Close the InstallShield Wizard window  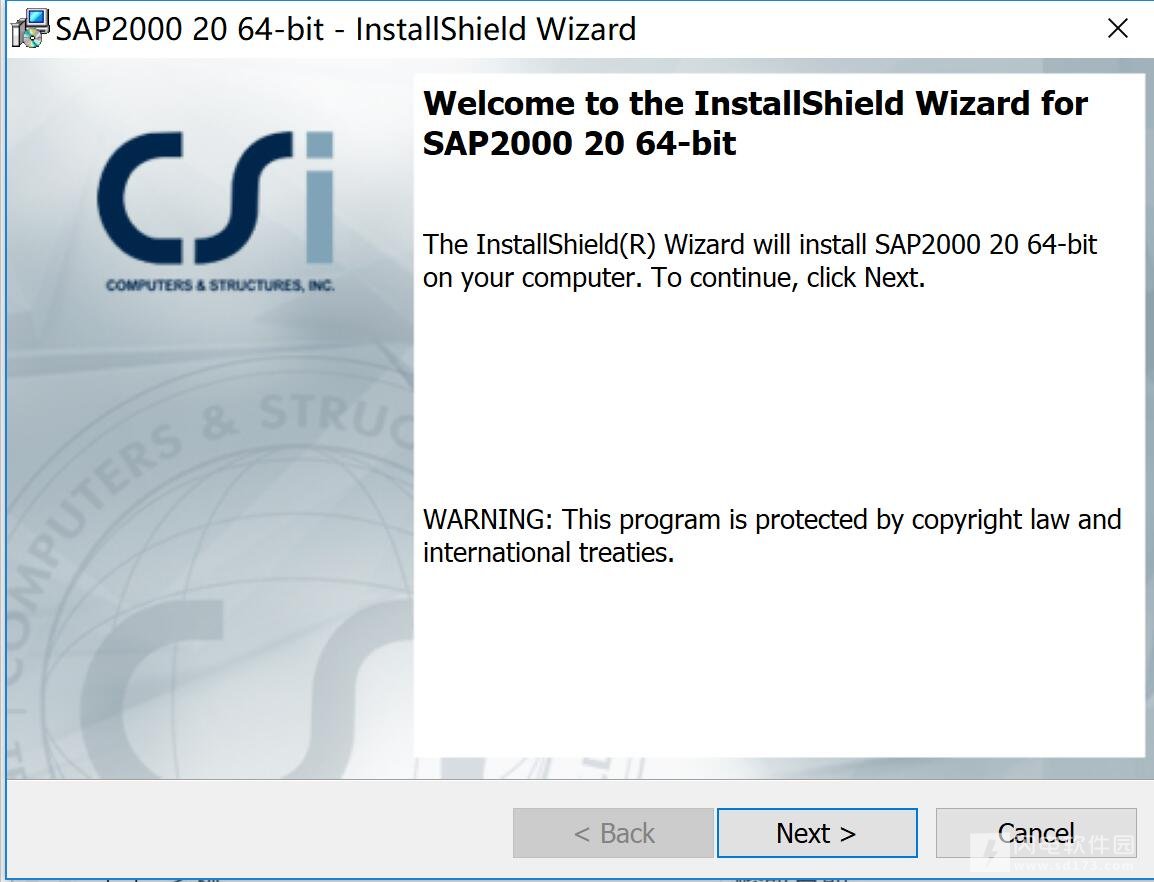tap(1117, 29)
